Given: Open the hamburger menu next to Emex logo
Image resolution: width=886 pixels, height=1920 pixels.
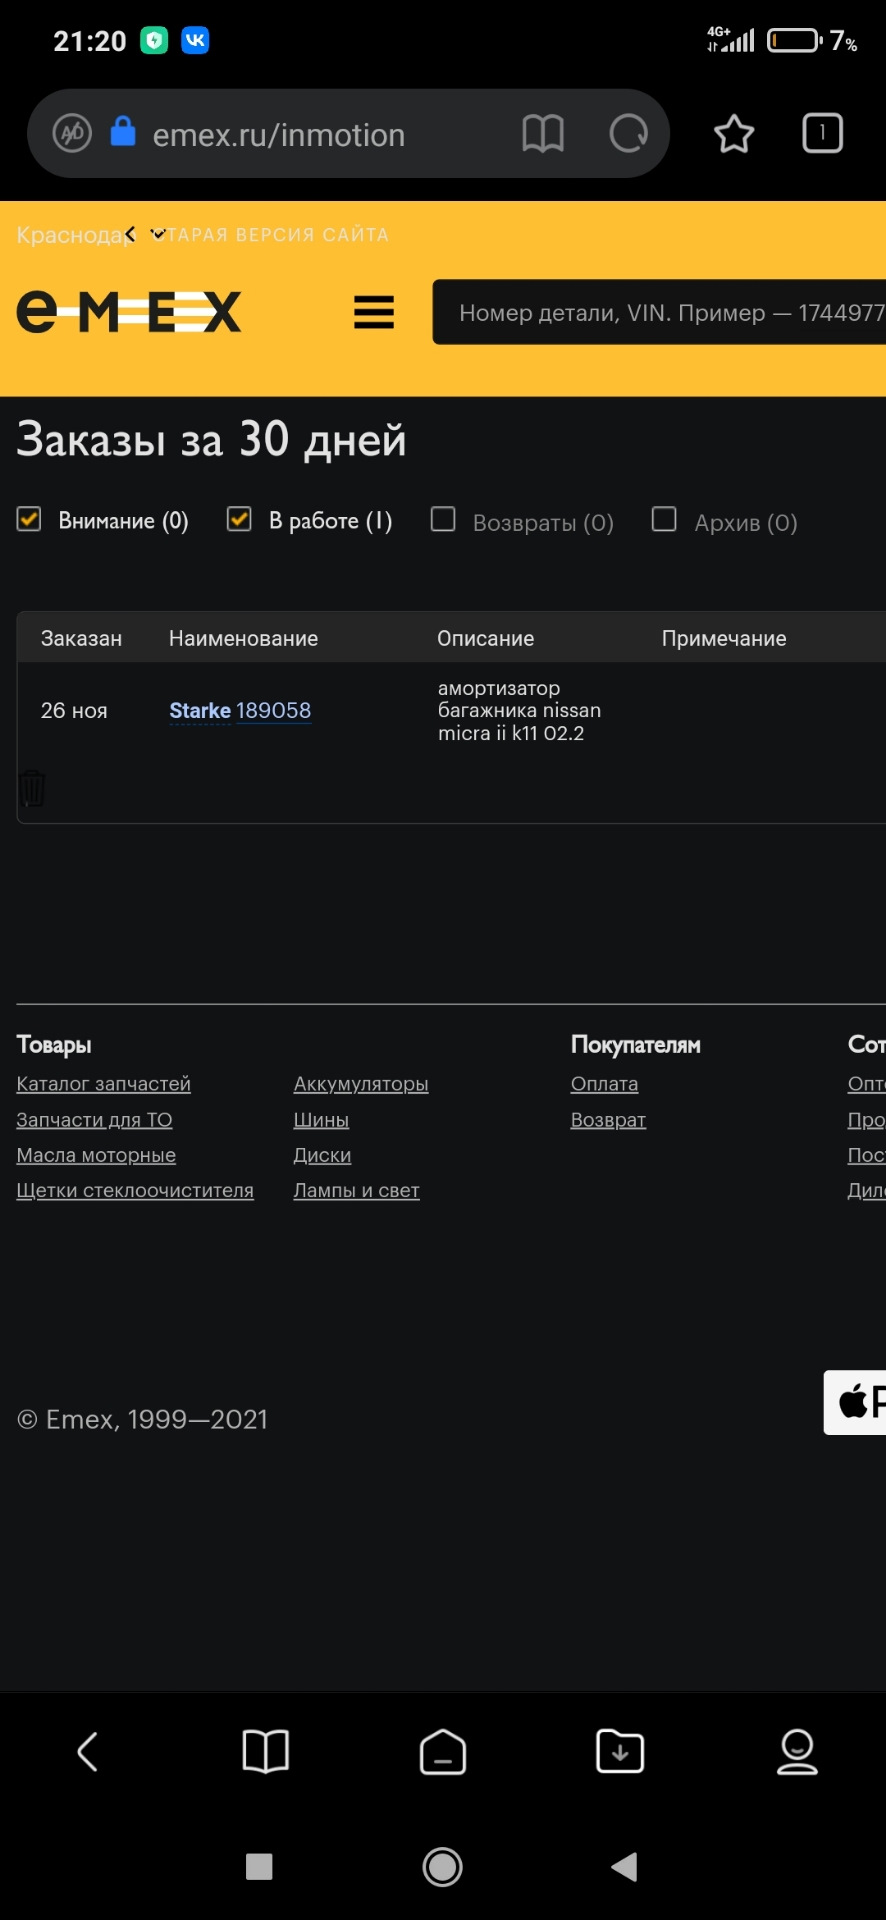Looking at the screenshot, I should tap(374, 312).
